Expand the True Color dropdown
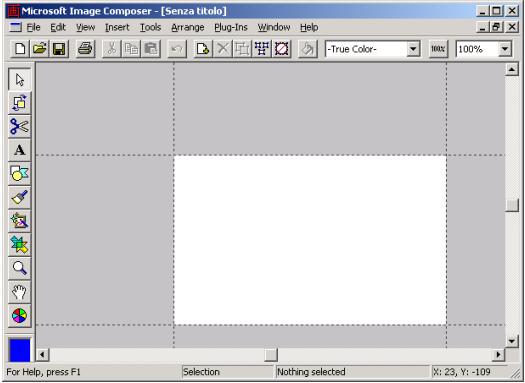Viewport: 525px width, 383px height. point(413,49)
